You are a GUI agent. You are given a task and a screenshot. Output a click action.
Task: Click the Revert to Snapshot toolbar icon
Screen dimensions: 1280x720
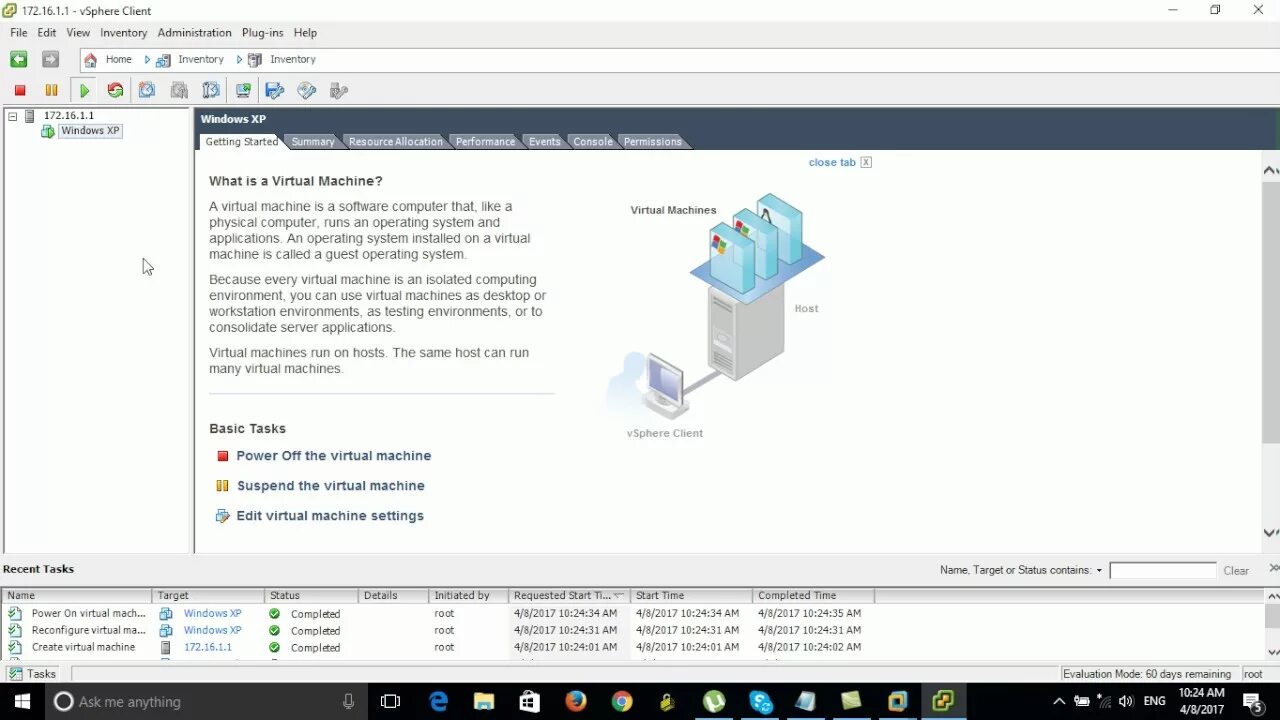pos(179,90)
